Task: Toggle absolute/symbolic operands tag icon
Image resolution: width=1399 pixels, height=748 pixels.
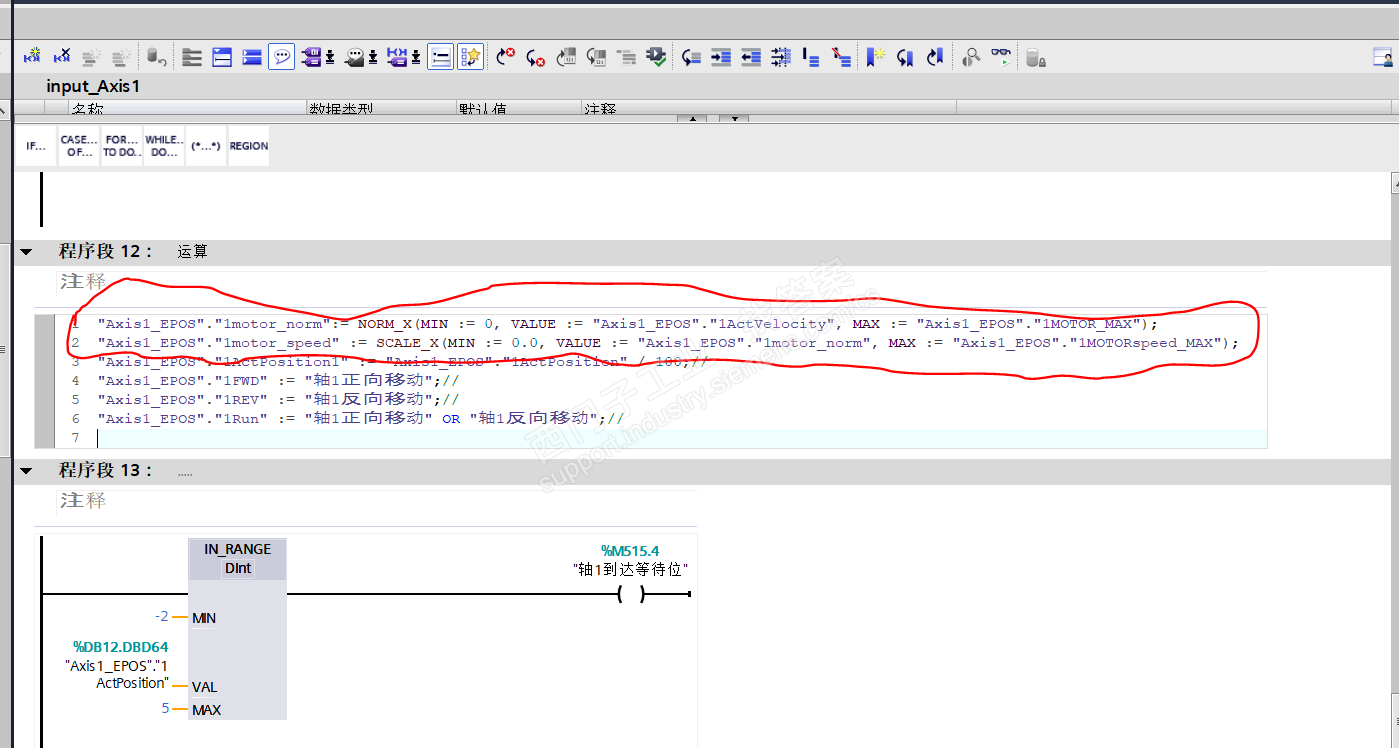Action: 311,57
